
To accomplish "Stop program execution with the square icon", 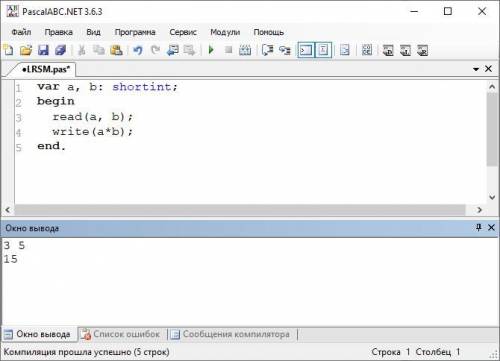I will [x=228, y=50].
